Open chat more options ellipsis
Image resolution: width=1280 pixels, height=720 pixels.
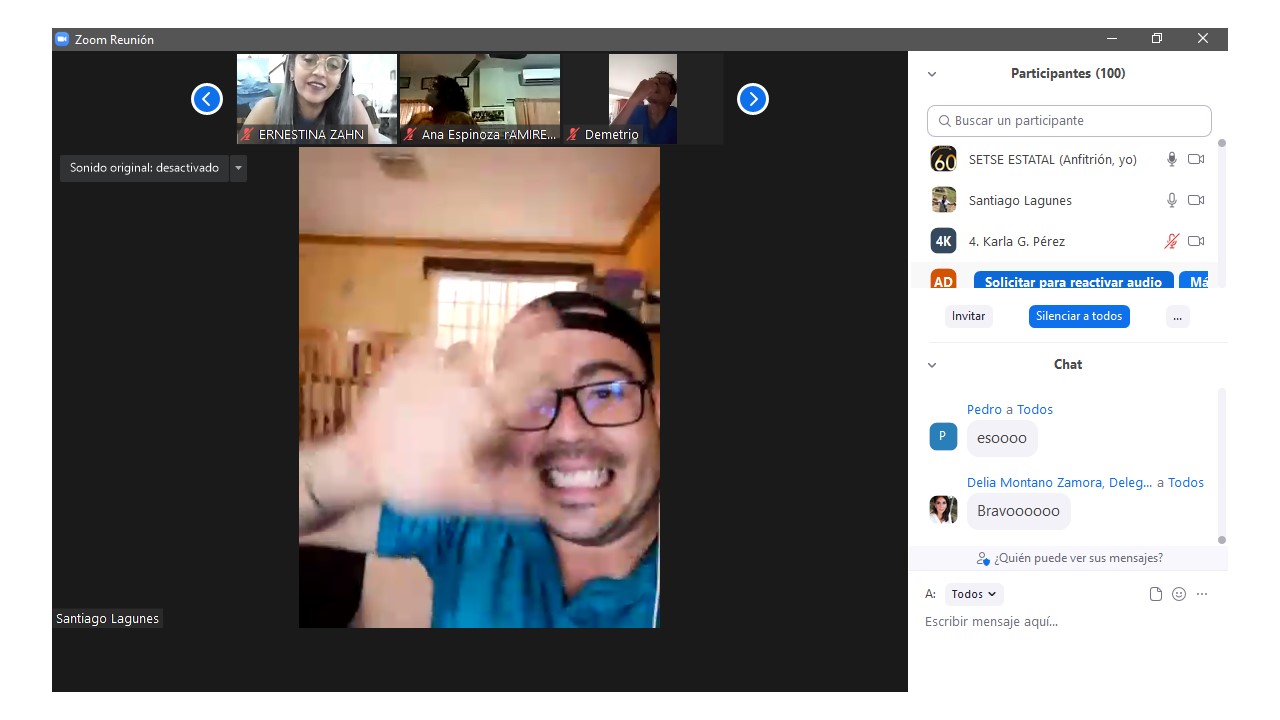click(x=1202, y=594)
